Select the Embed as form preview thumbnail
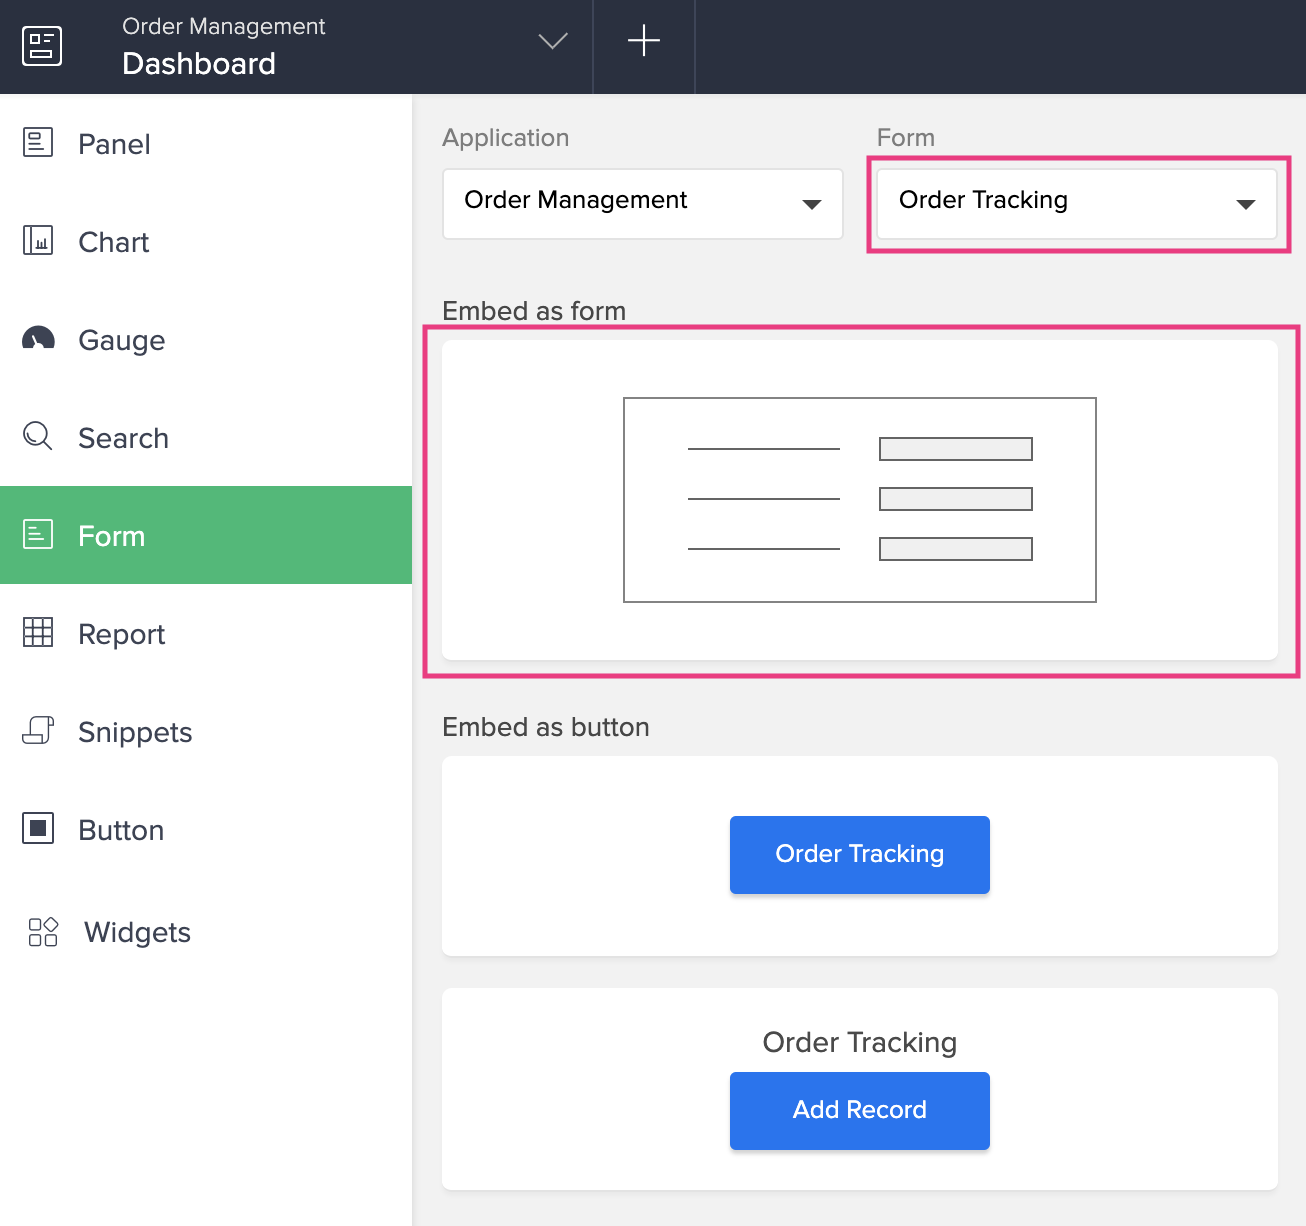 (x=859, y=500)
